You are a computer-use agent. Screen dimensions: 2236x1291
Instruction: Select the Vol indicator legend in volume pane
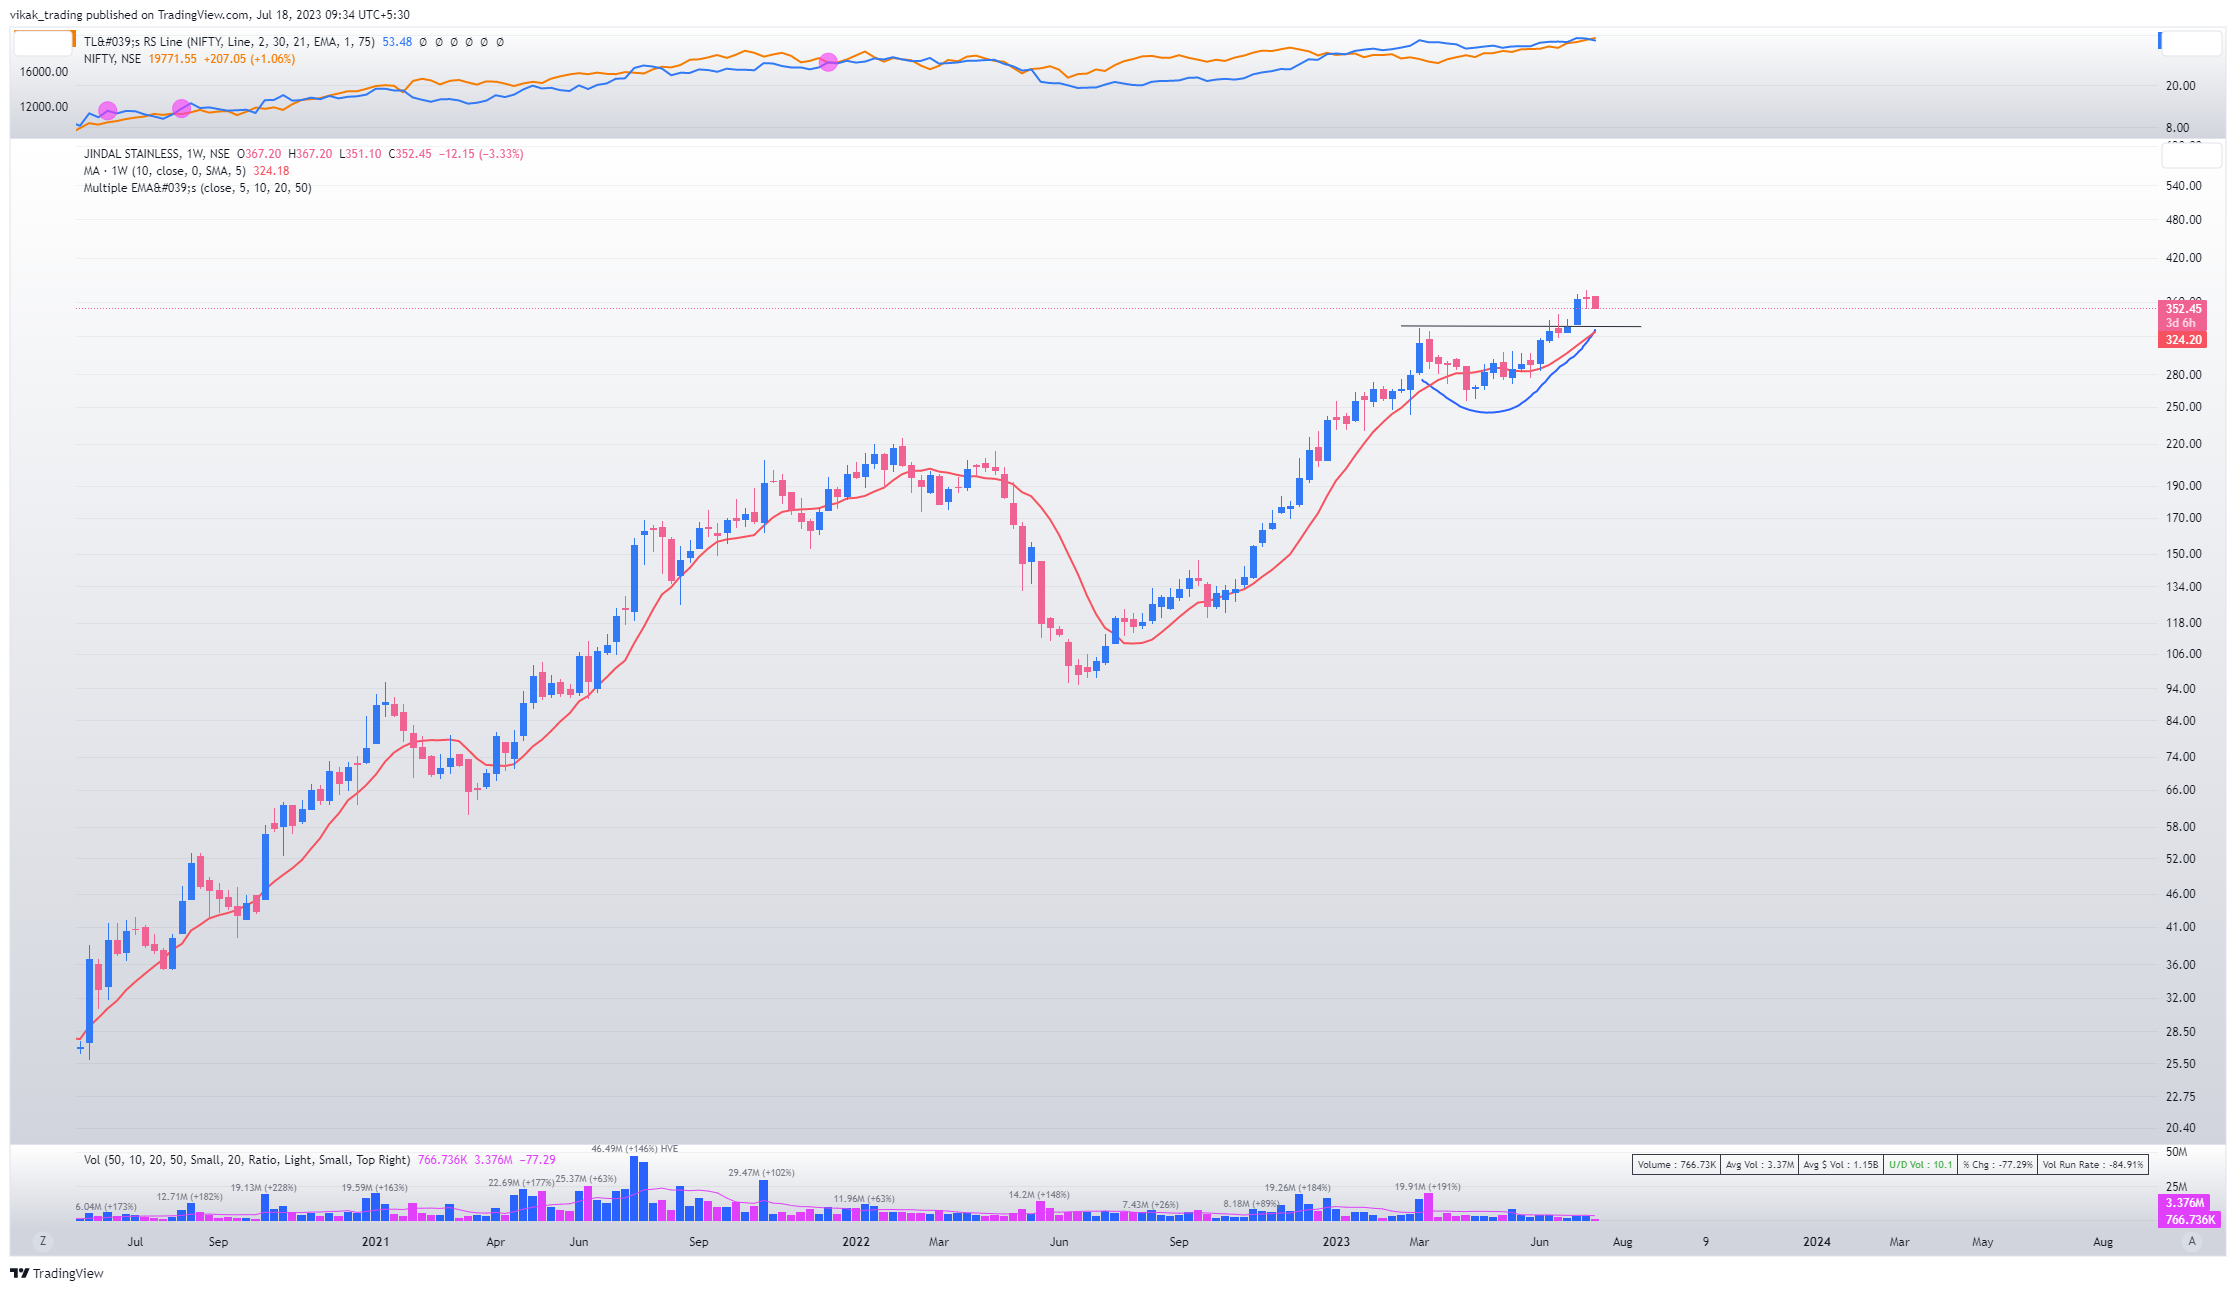(247, 1160)
